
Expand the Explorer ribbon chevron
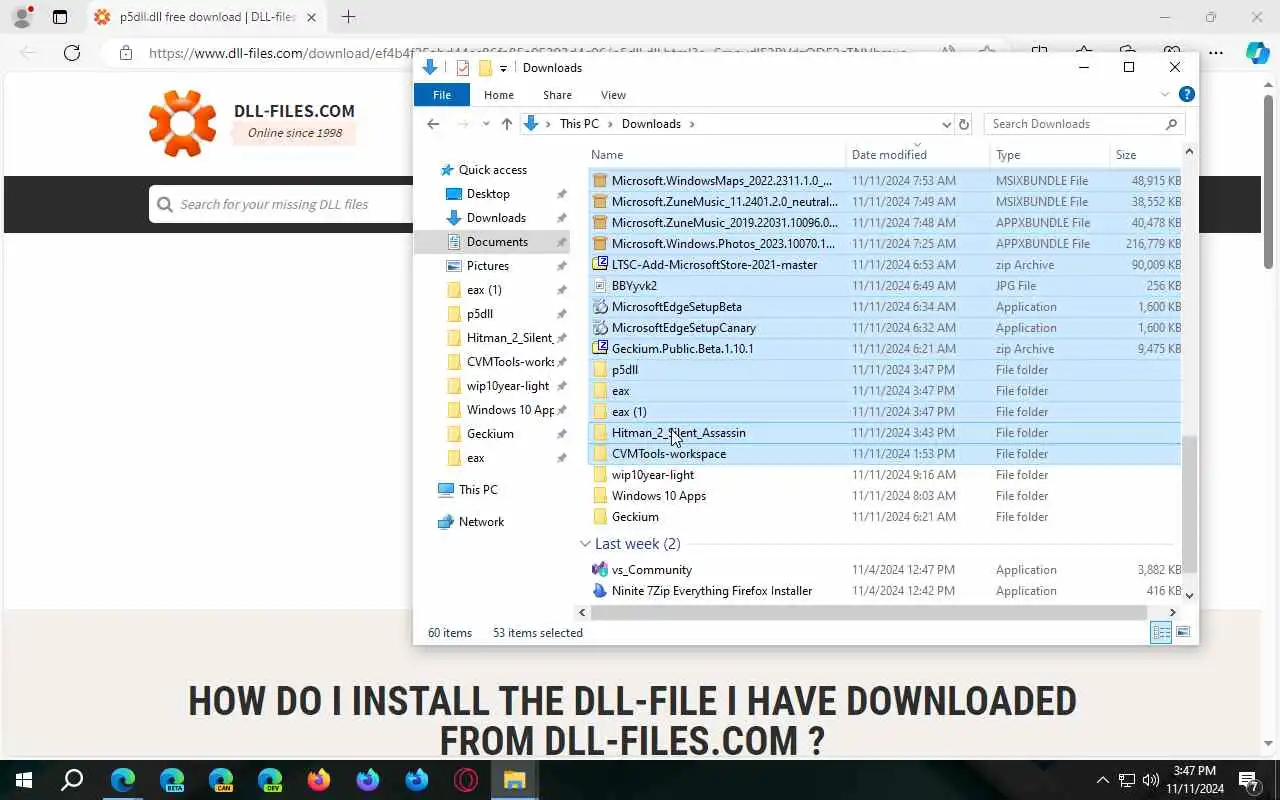coord(1165,94)
